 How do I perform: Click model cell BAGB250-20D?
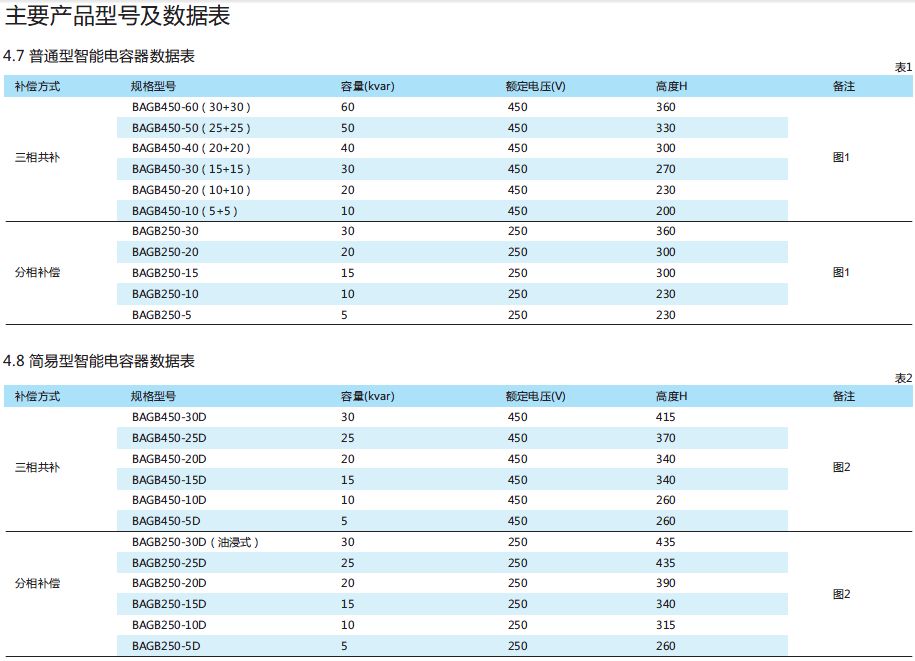169,583
